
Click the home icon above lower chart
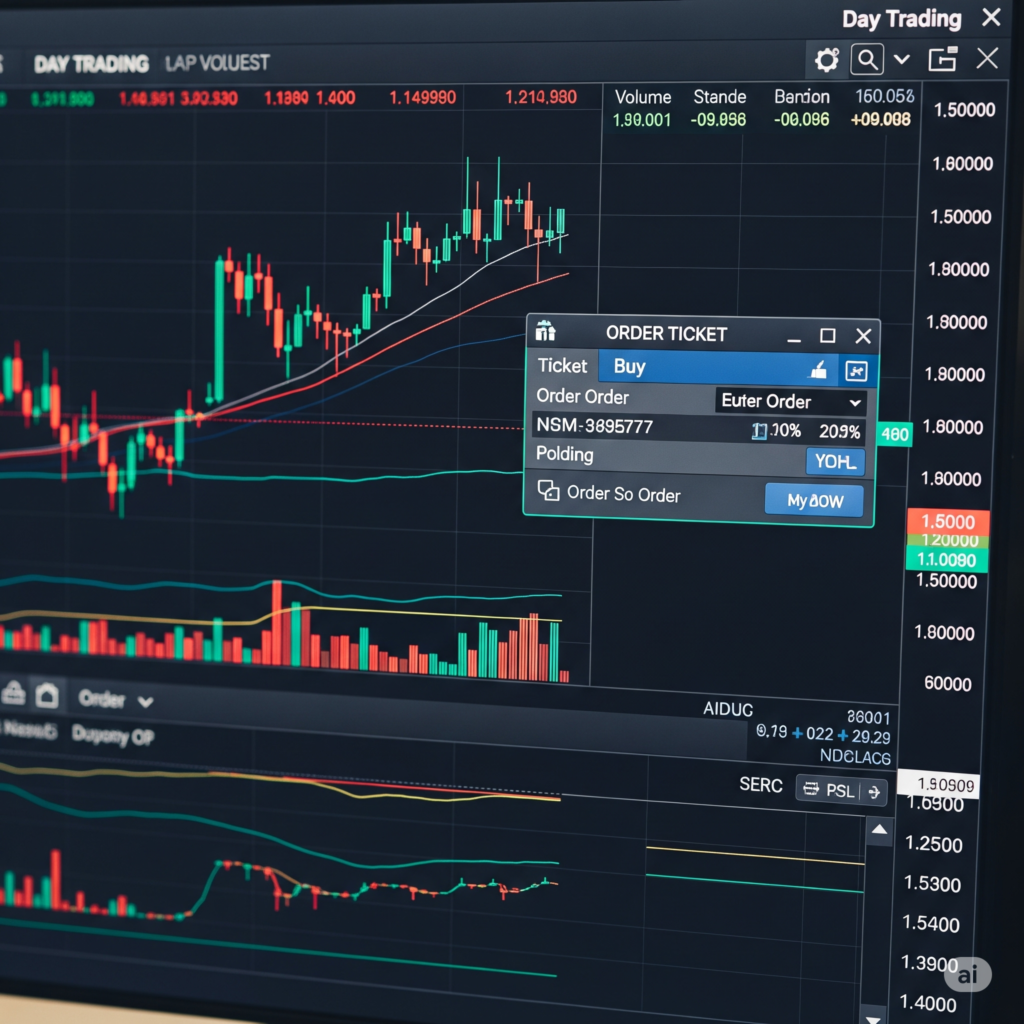point(47,696)
